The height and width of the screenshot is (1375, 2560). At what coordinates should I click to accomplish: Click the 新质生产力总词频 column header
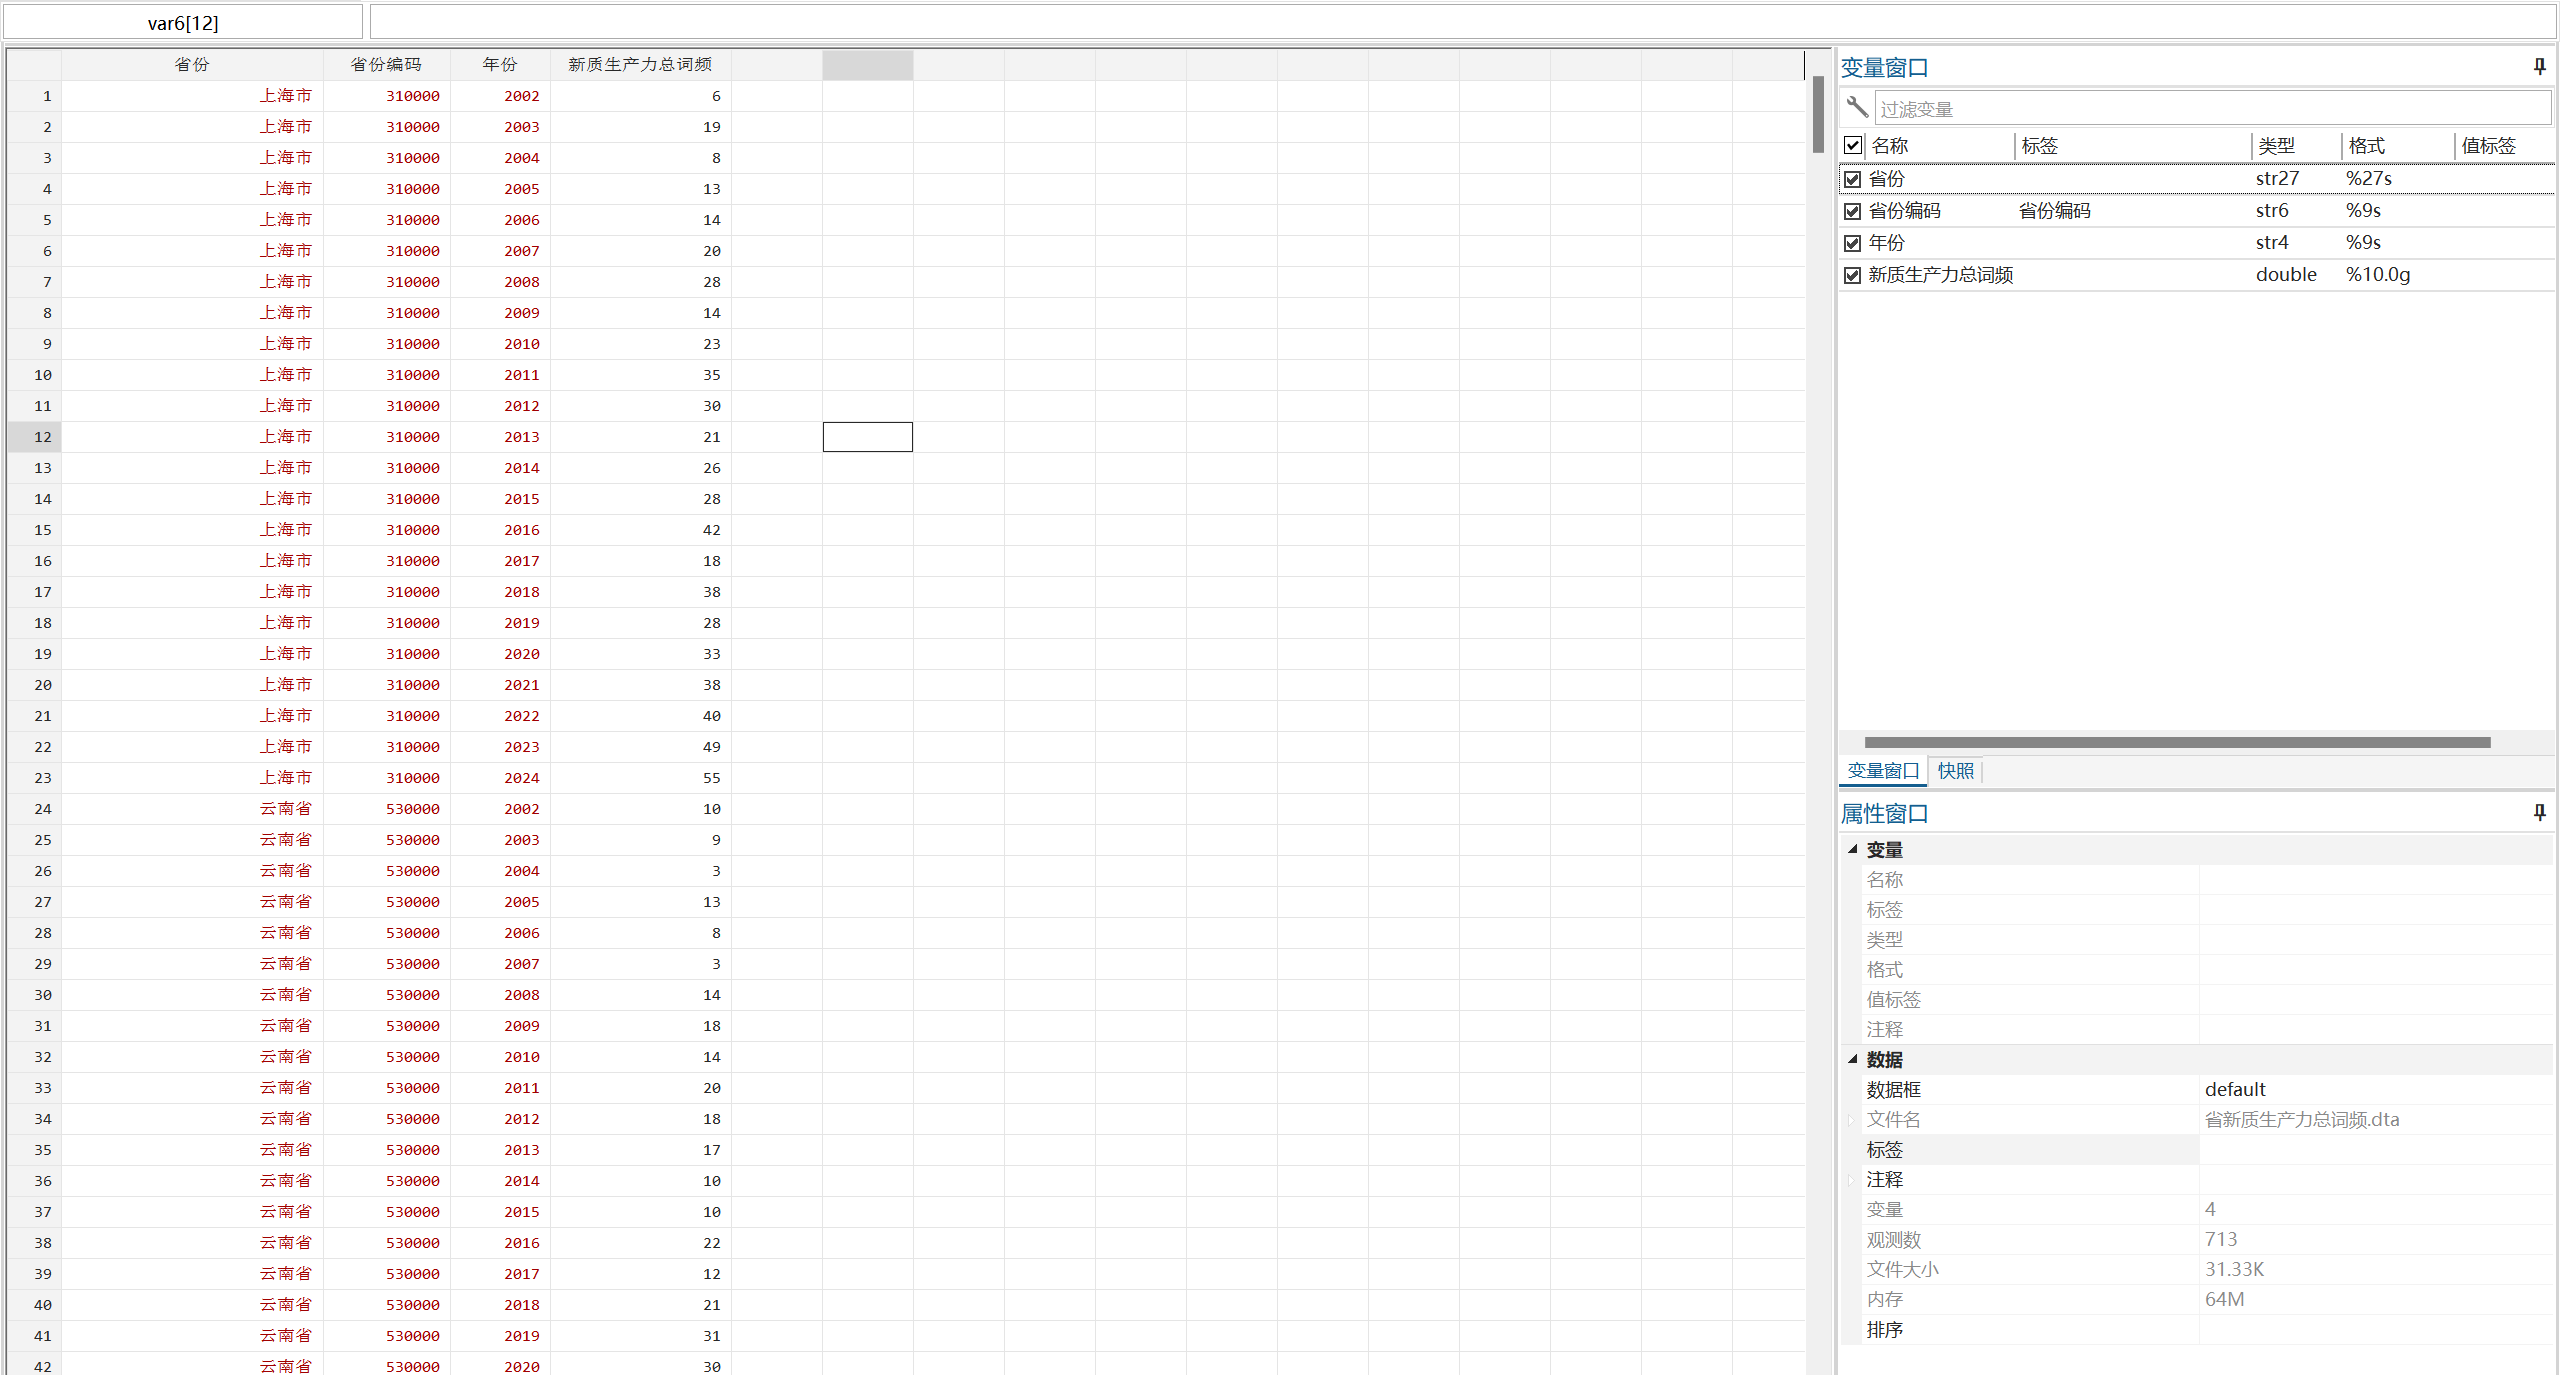coord(640,65)
